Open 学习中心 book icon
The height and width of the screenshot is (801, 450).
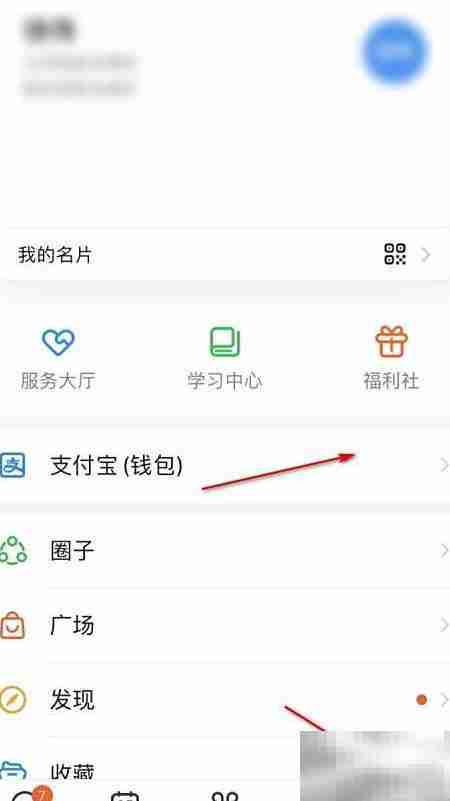pyautogui.click(x=225, y=342)
